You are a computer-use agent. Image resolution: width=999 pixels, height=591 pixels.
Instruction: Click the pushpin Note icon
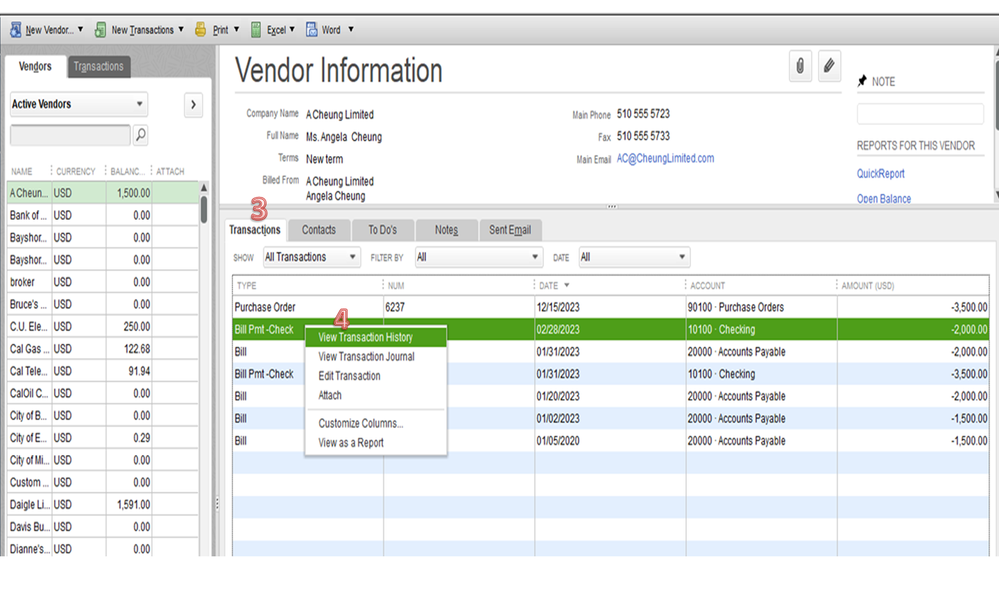[x=862, y=81]
